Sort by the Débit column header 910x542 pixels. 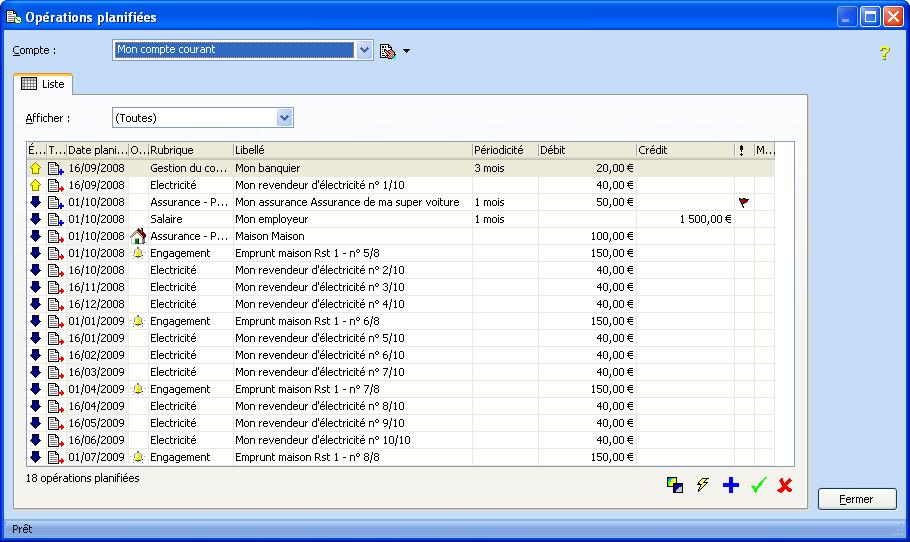(585, 150)
